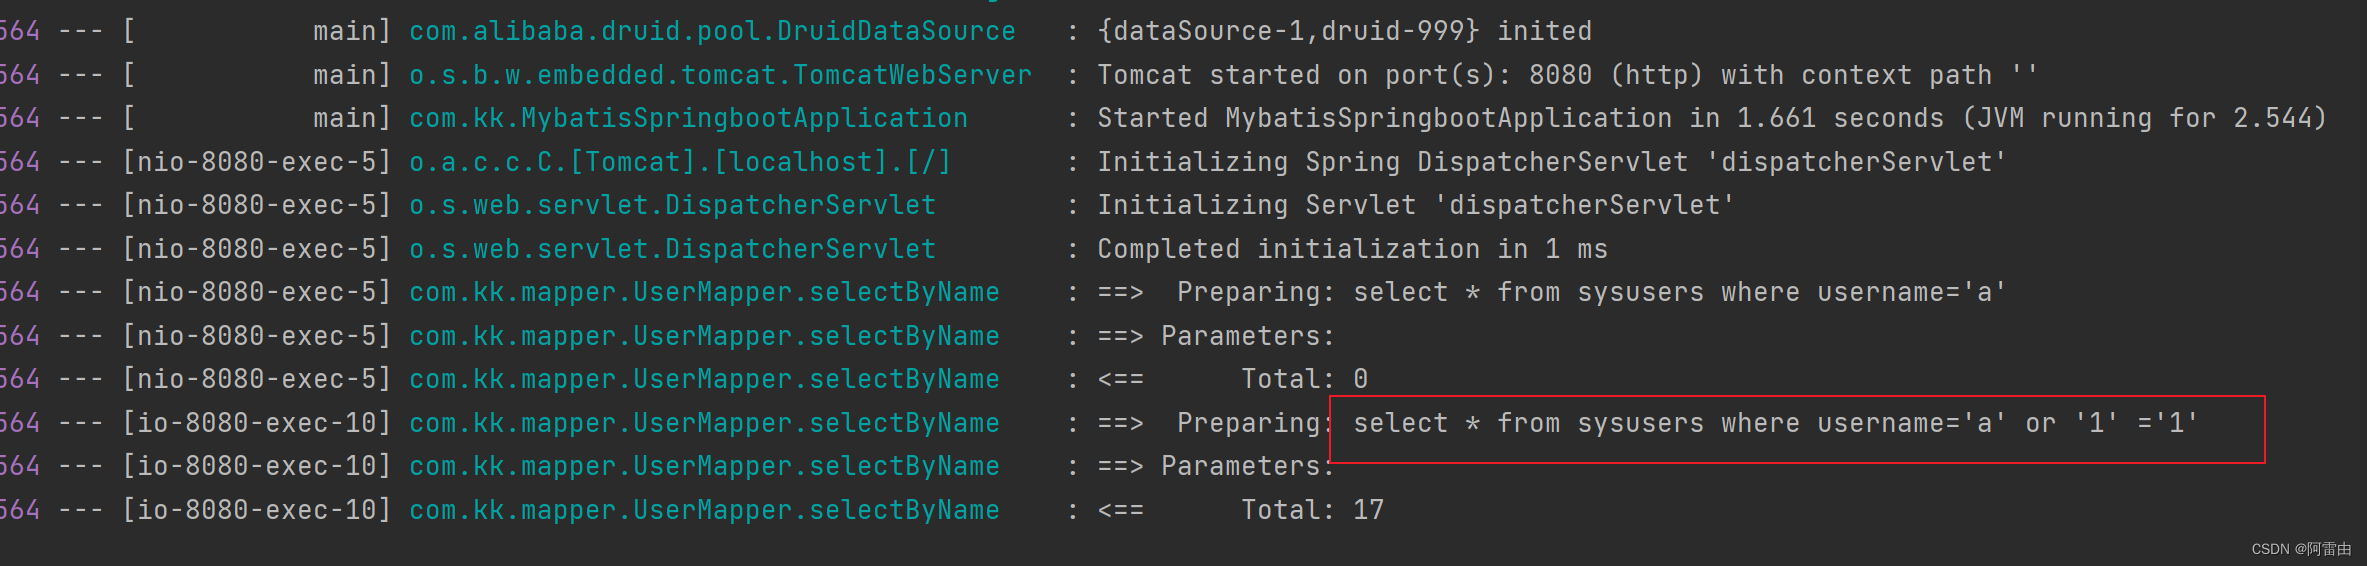
Task: Select 'Tomcat started on port(s): 8080' message
Action: [1344, 75]
